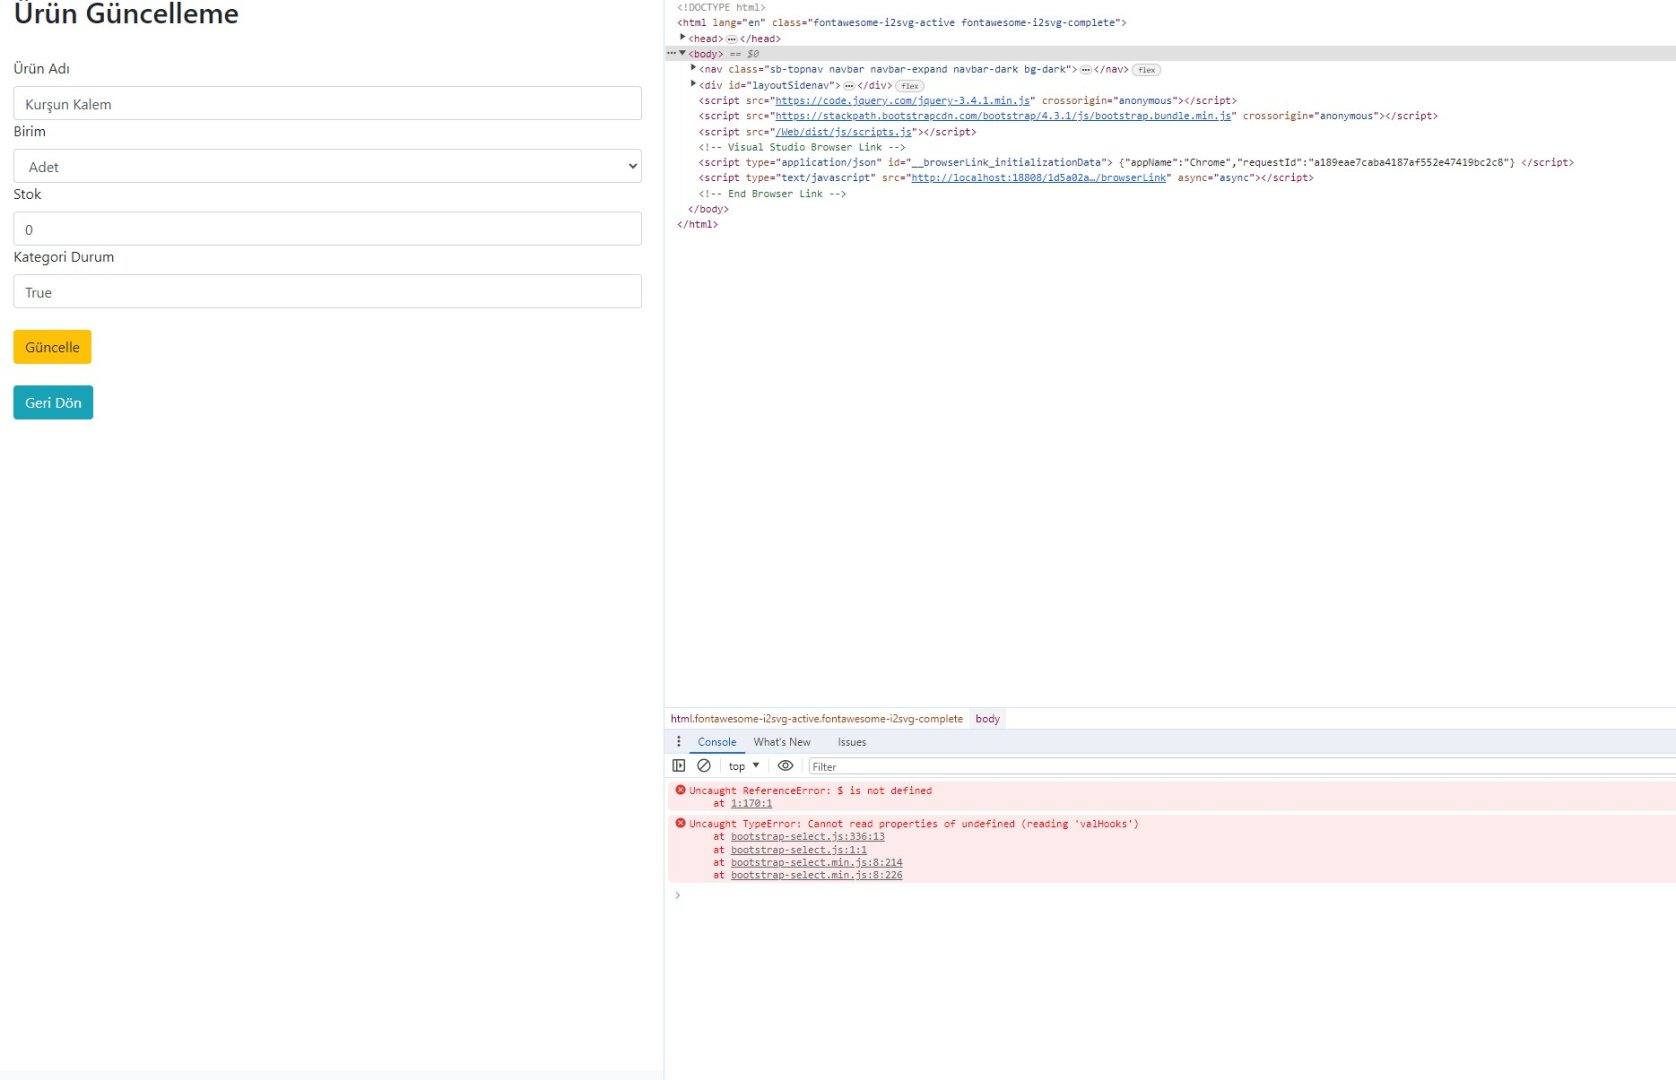Select the closing </html> tag line
The height and width of the screenshot is (1080, 1676).
(x=697, y=225)
